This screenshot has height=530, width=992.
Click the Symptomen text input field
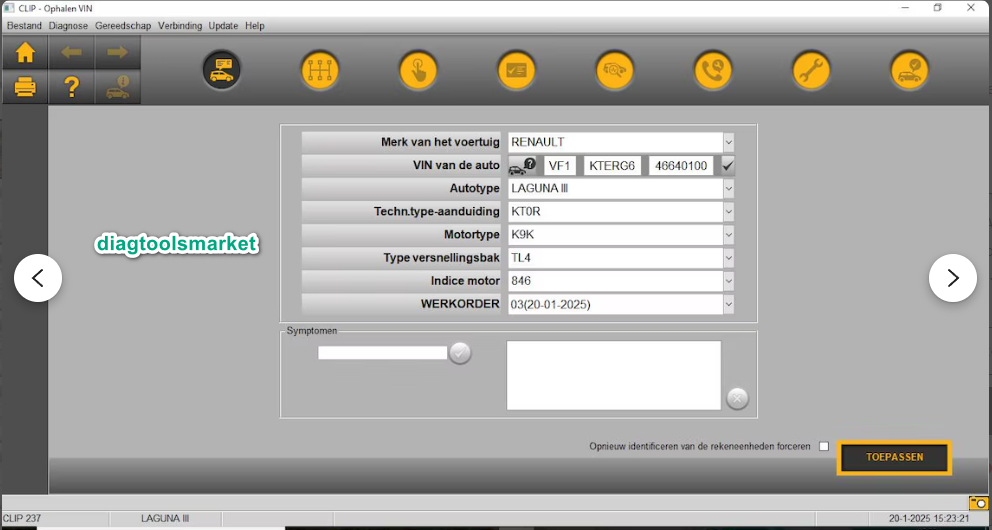(383, 353)
